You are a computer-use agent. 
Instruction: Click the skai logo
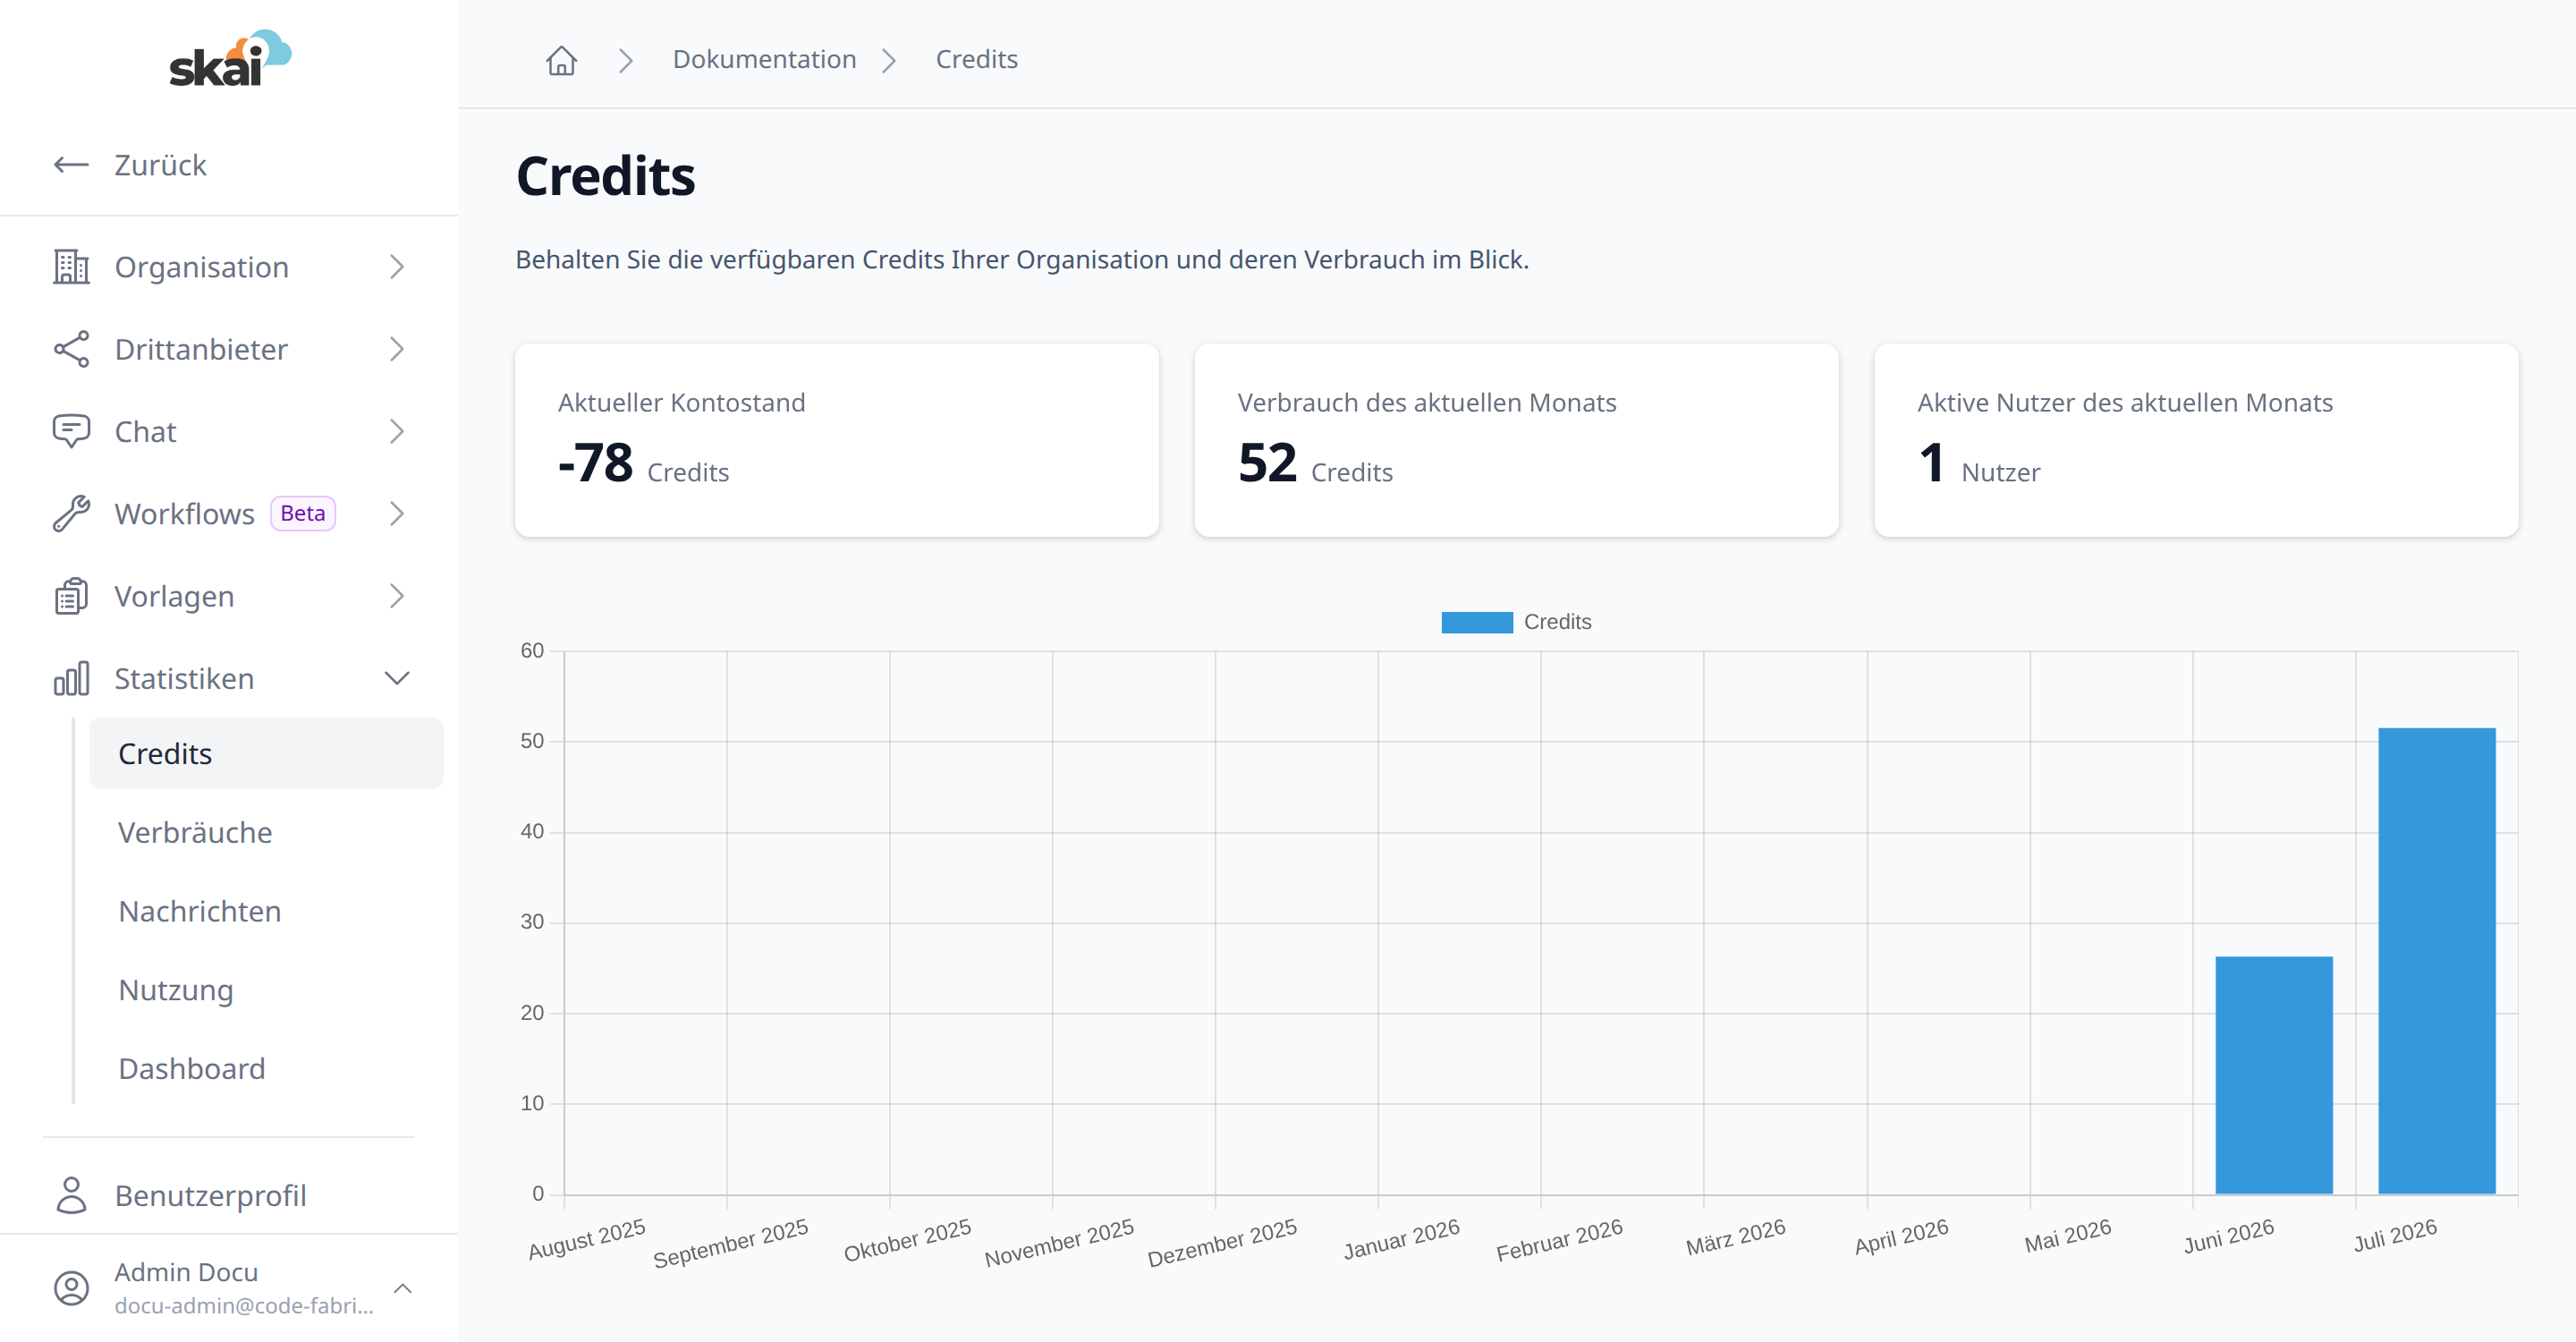(x=230, y=58)
